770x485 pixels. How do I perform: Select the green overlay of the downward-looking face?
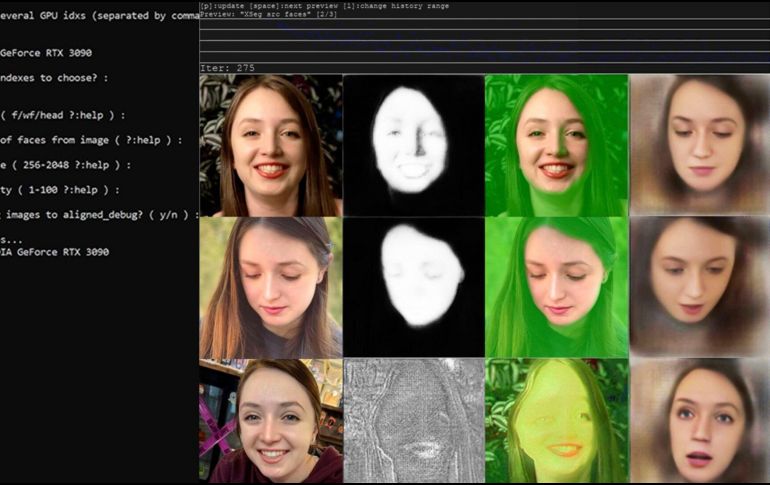556,288
